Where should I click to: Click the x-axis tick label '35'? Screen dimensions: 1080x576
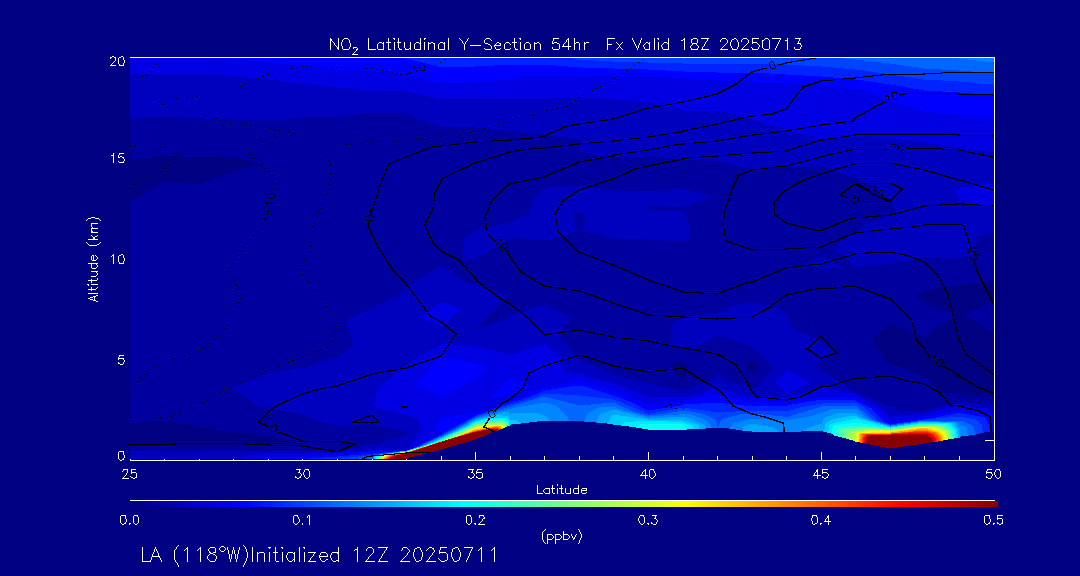(x=475, y=475)
